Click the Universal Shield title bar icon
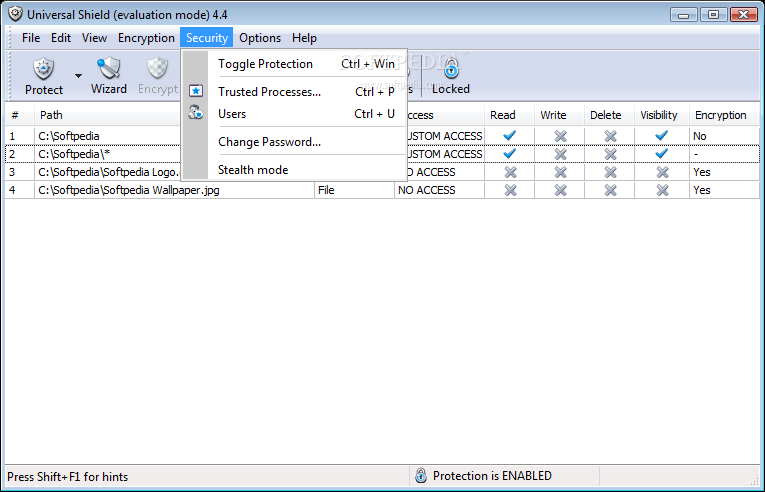The height and width of the screenshot is (492, 765). click(x=15, y=14)
